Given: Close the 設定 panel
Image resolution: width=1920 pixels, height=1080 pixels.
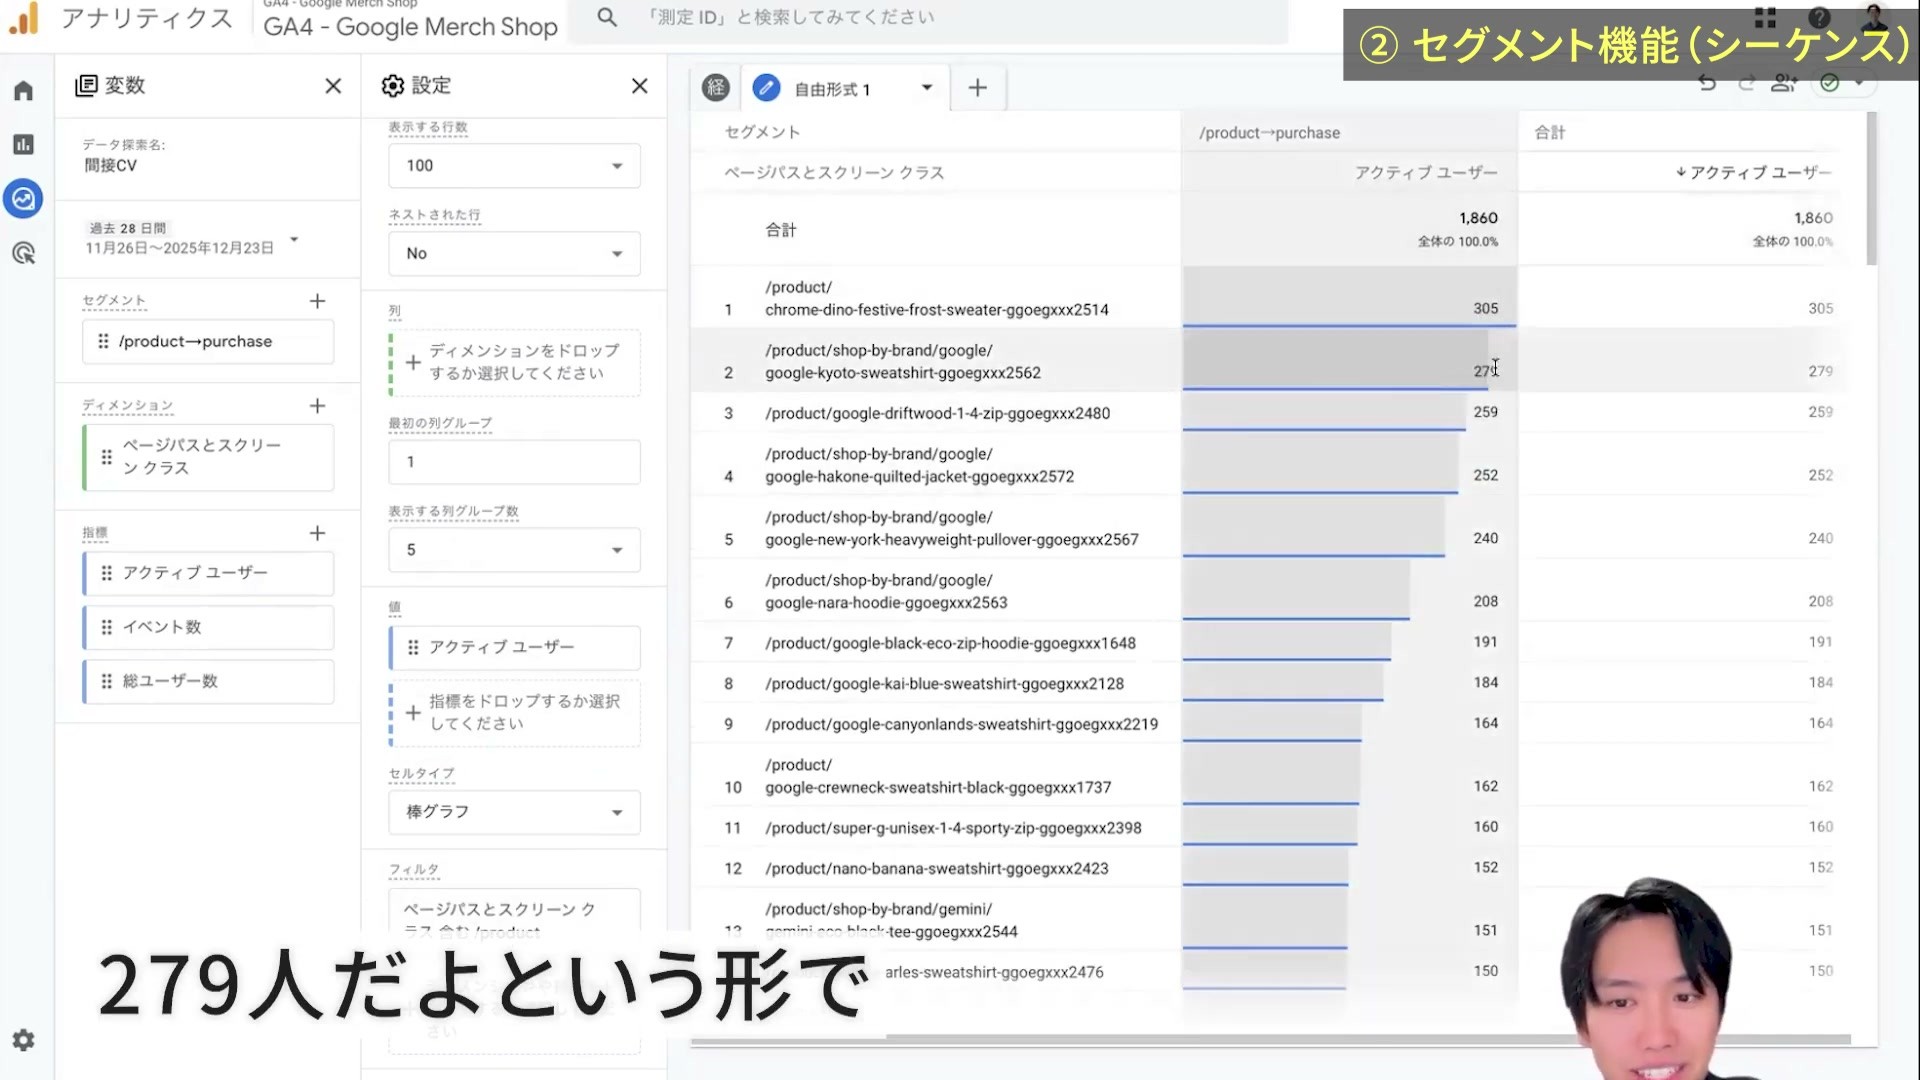Looking at the screenshot, I should point(640,86).
